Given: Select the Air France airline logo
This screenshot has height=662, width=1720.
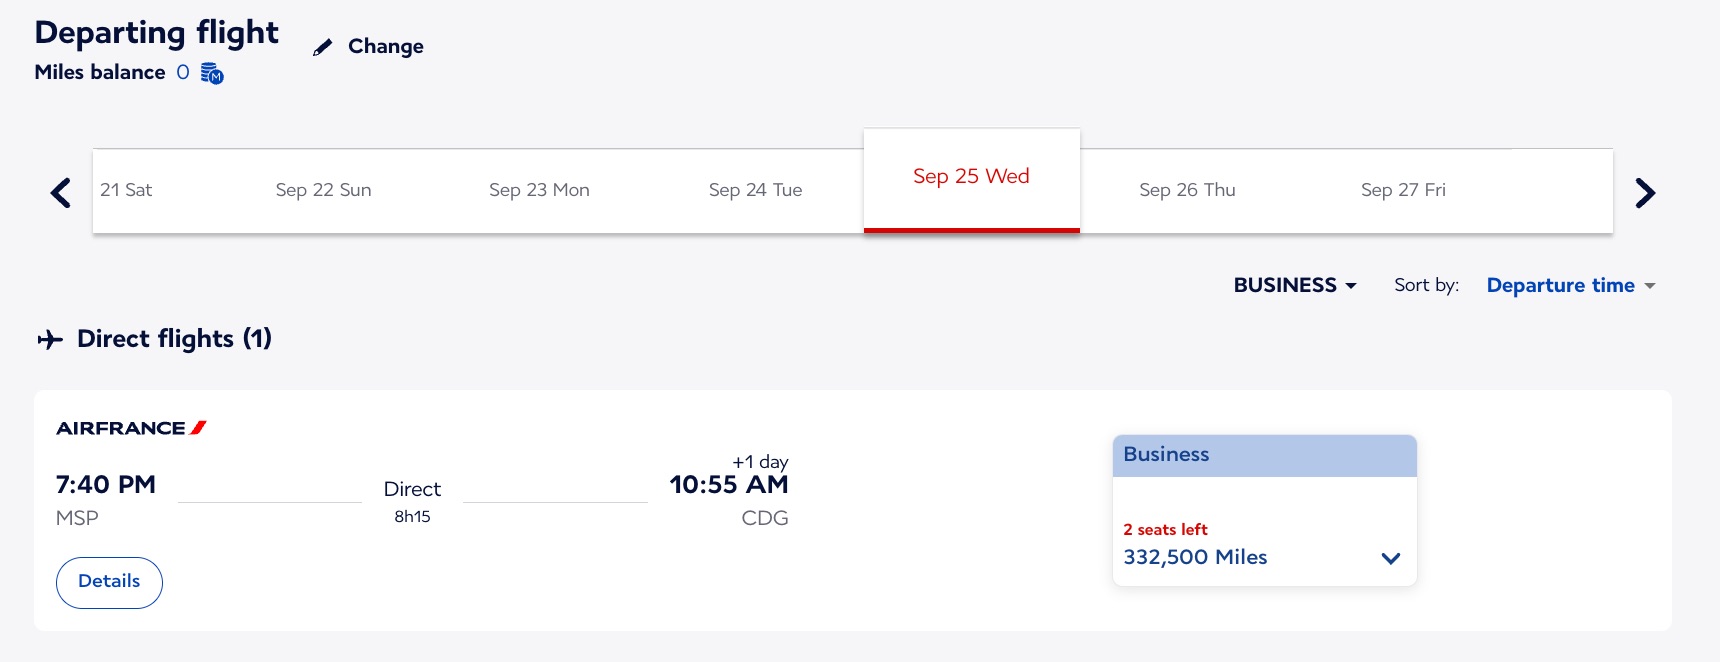Looking at the screenshot, I should pyautogui.click(x=130, y=427).
